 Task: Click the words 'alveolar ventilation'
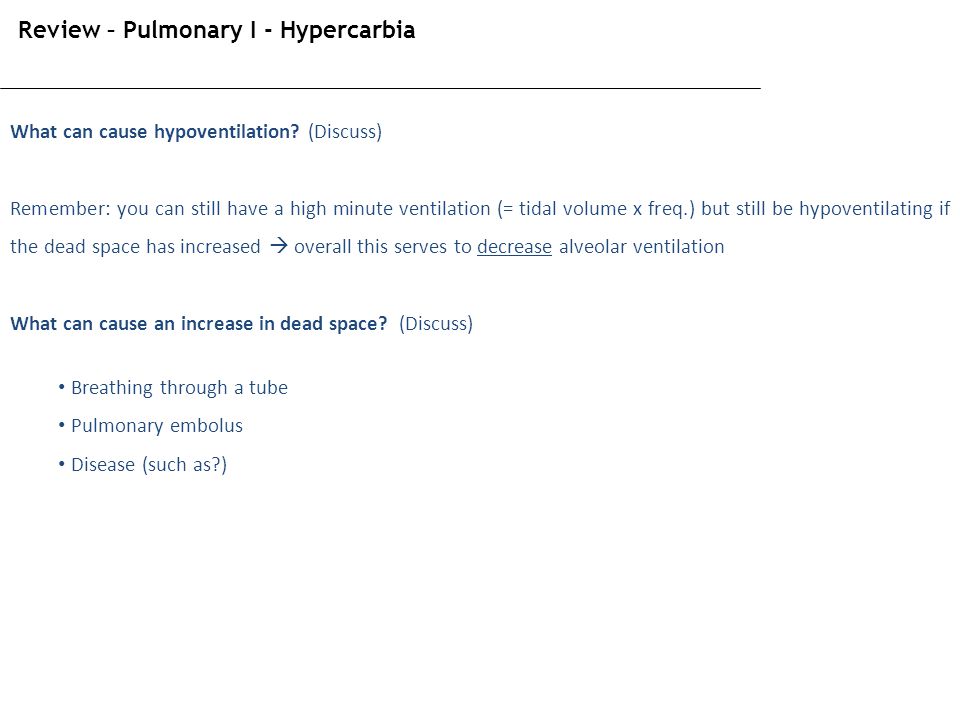tap(642, 247)
